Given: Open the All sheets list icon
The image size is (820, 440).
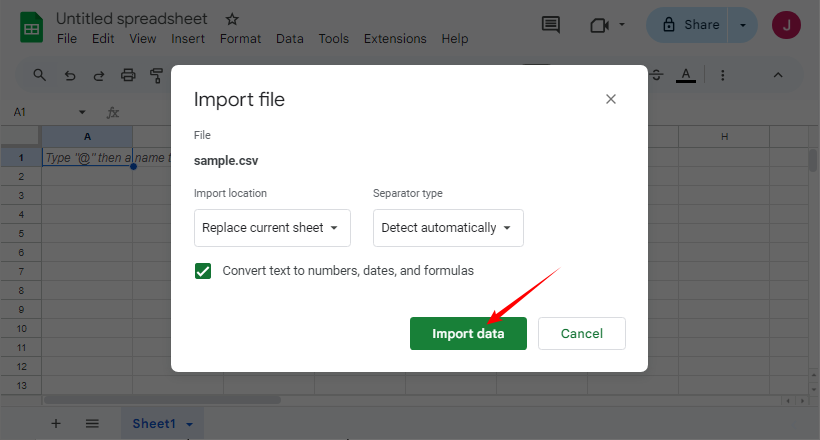Looking at the screenshot, I should 92,423.
